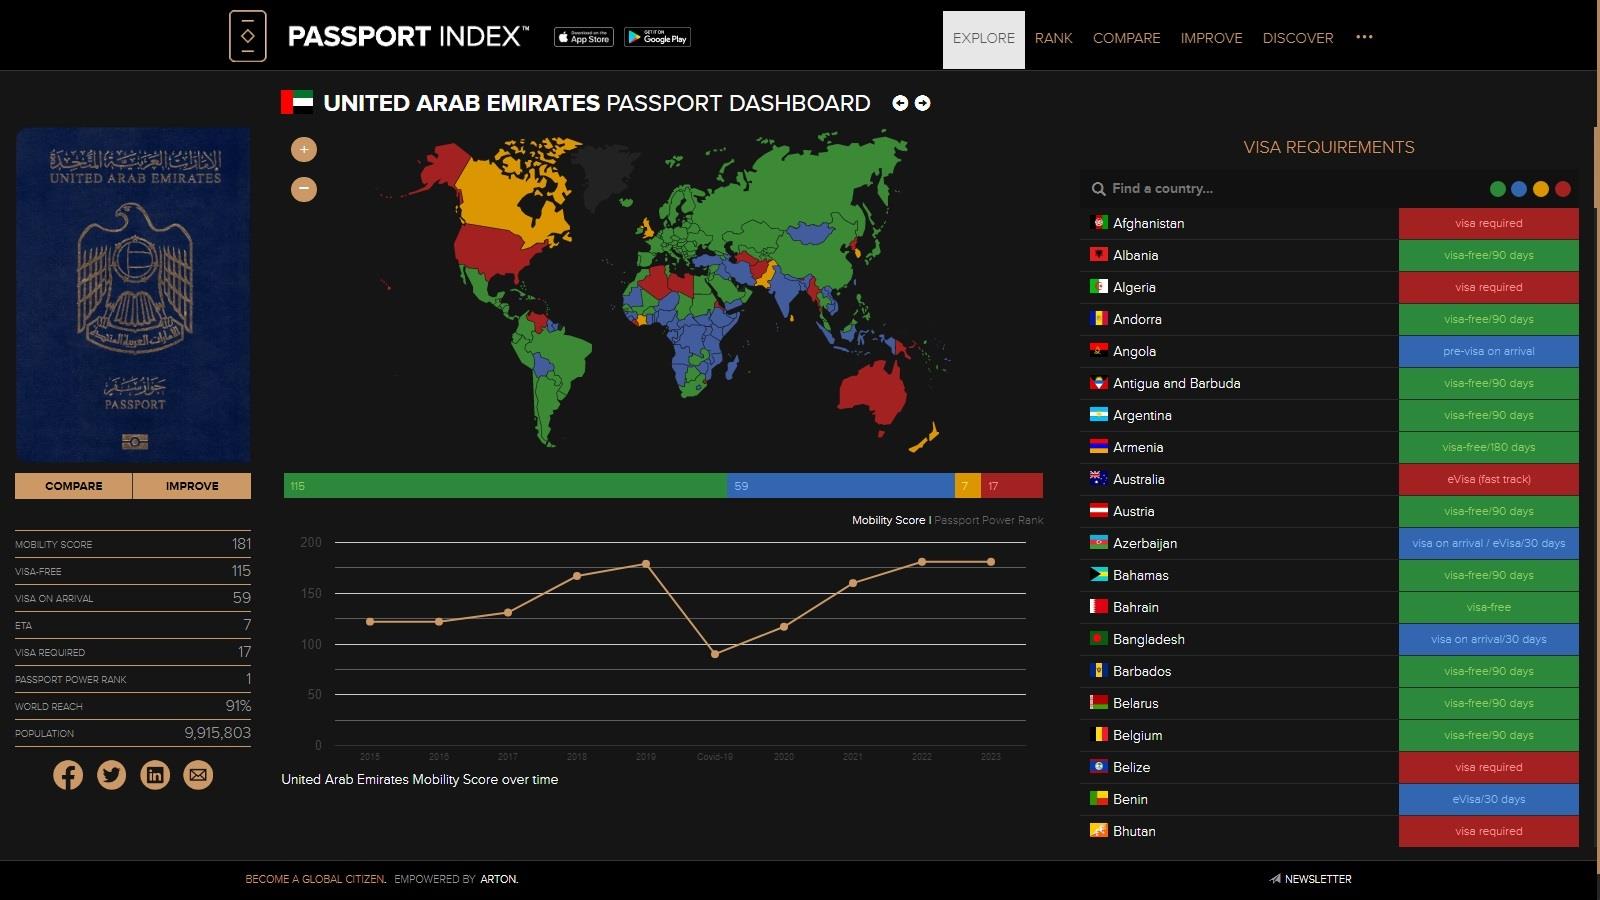Click the World Reach 91% stat row
This screenshot has height=900, width=1600.
pyautogui.click(x=133, y=706)
